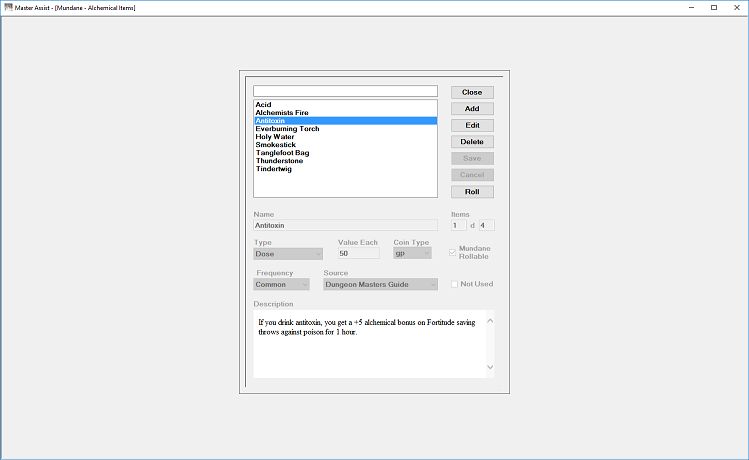Close the Master Assist window

[x=737, y=8]
